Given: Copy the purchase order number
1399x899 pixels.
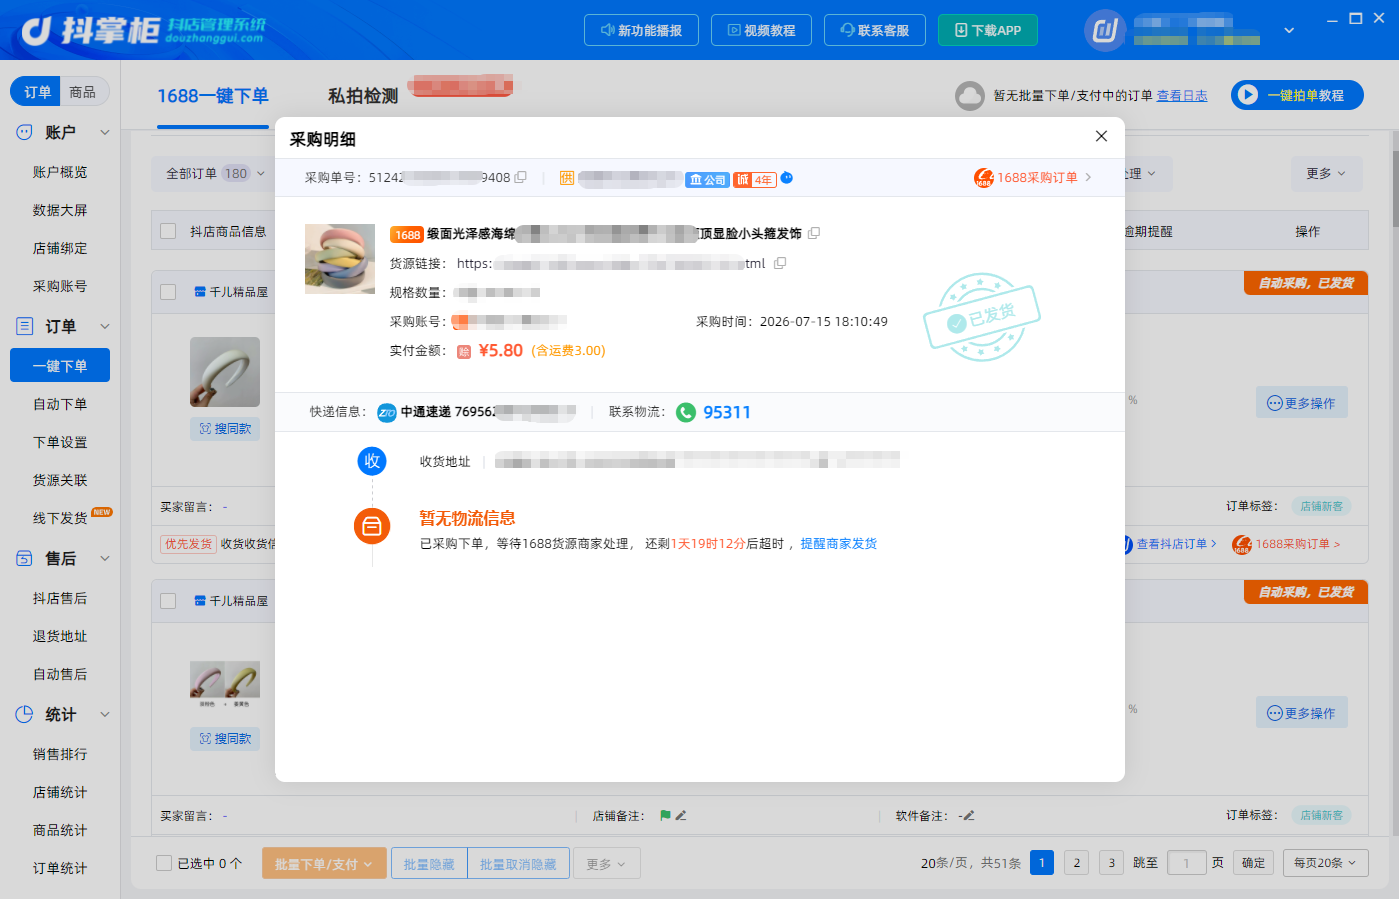Looking at the screenshot, I should click(x=520, y=177).
